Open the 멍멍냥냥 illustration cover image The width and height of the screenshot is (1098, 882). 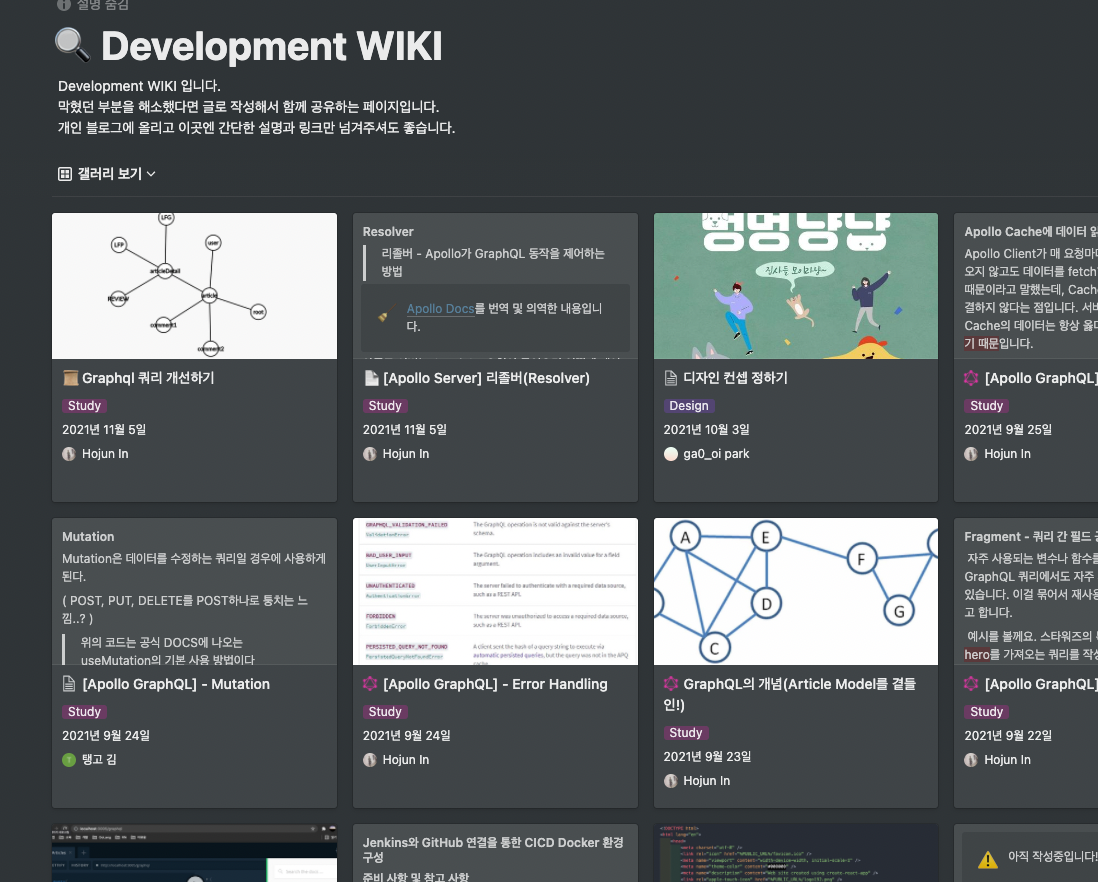pos(795,286)
